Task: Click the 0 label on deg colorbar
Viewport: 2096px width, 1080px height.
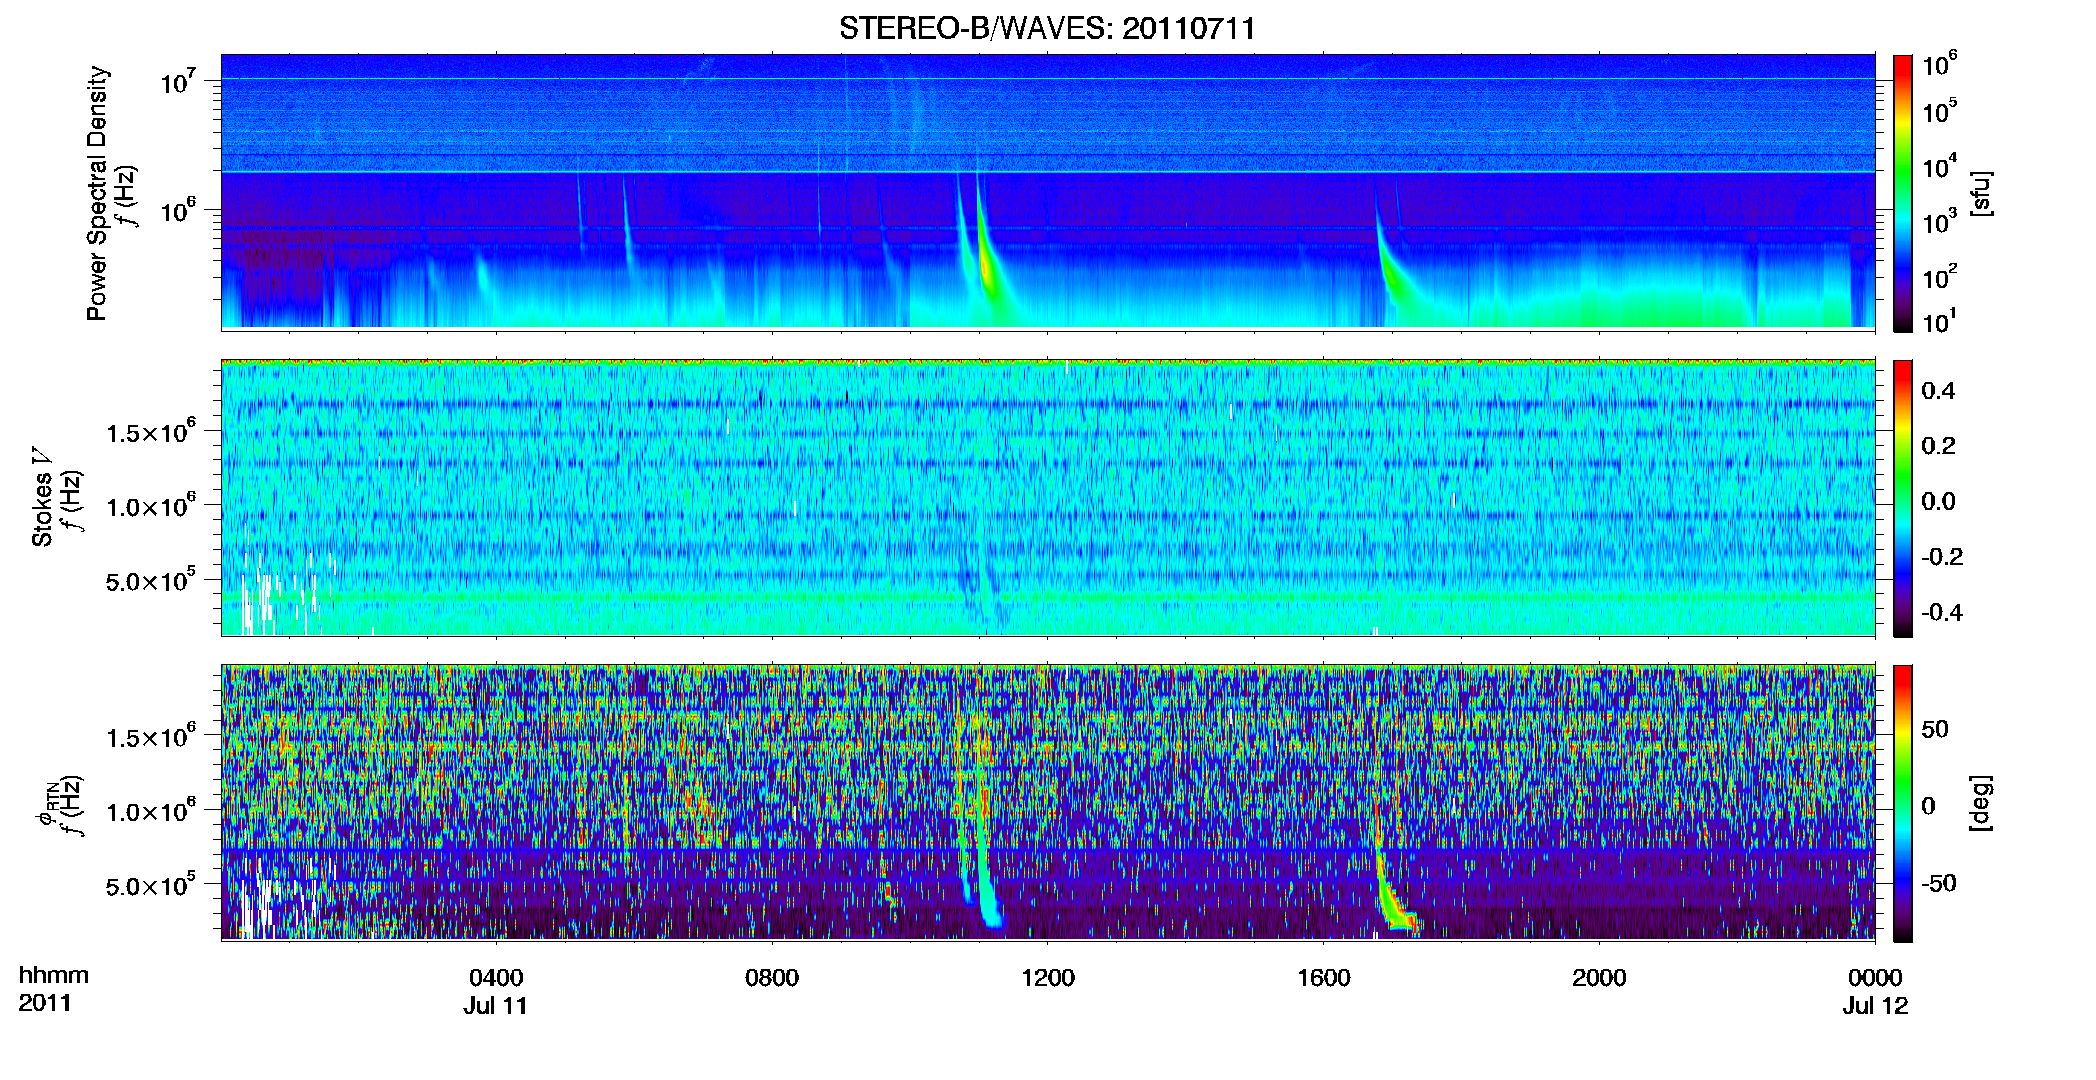Action: tap(1928, 806)
